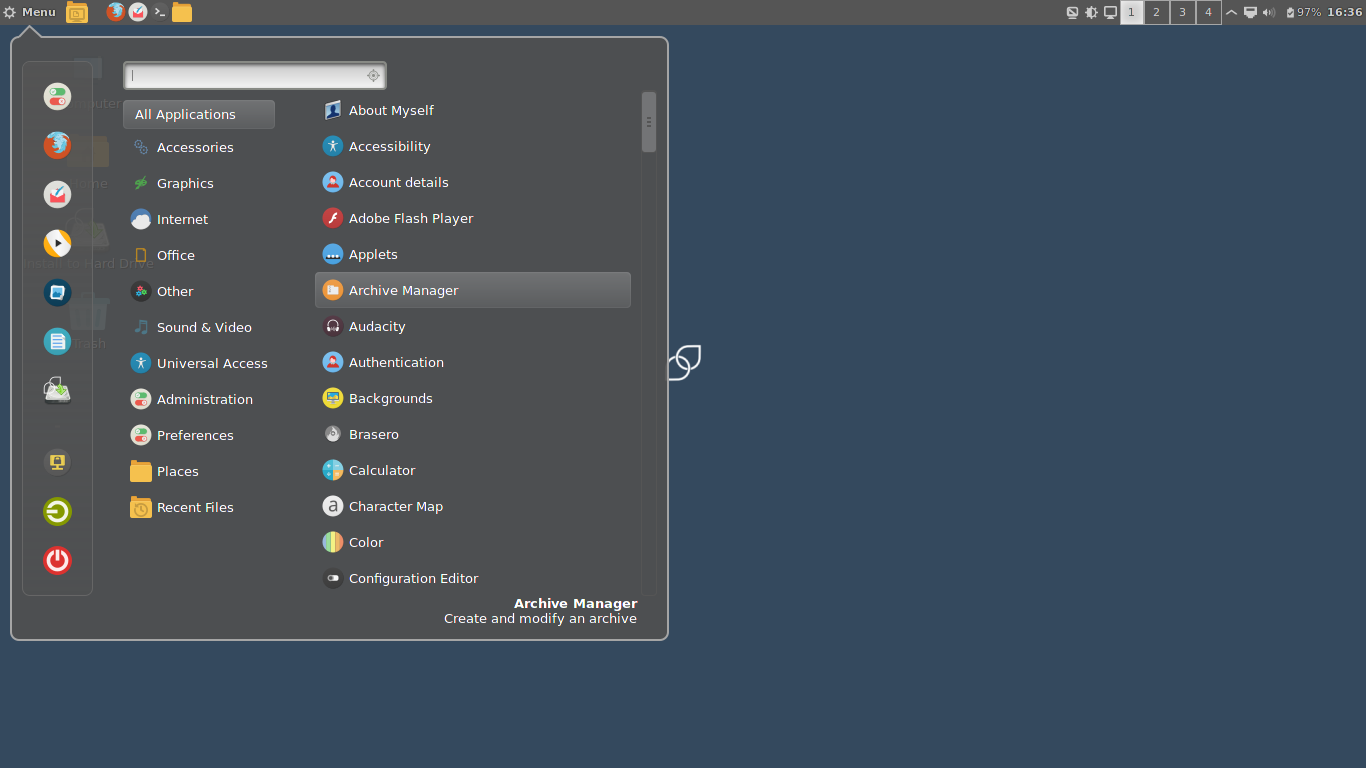1366x768 pixels.
Task: Open the sound volume applet
Action: click(x=1269, y=12)
